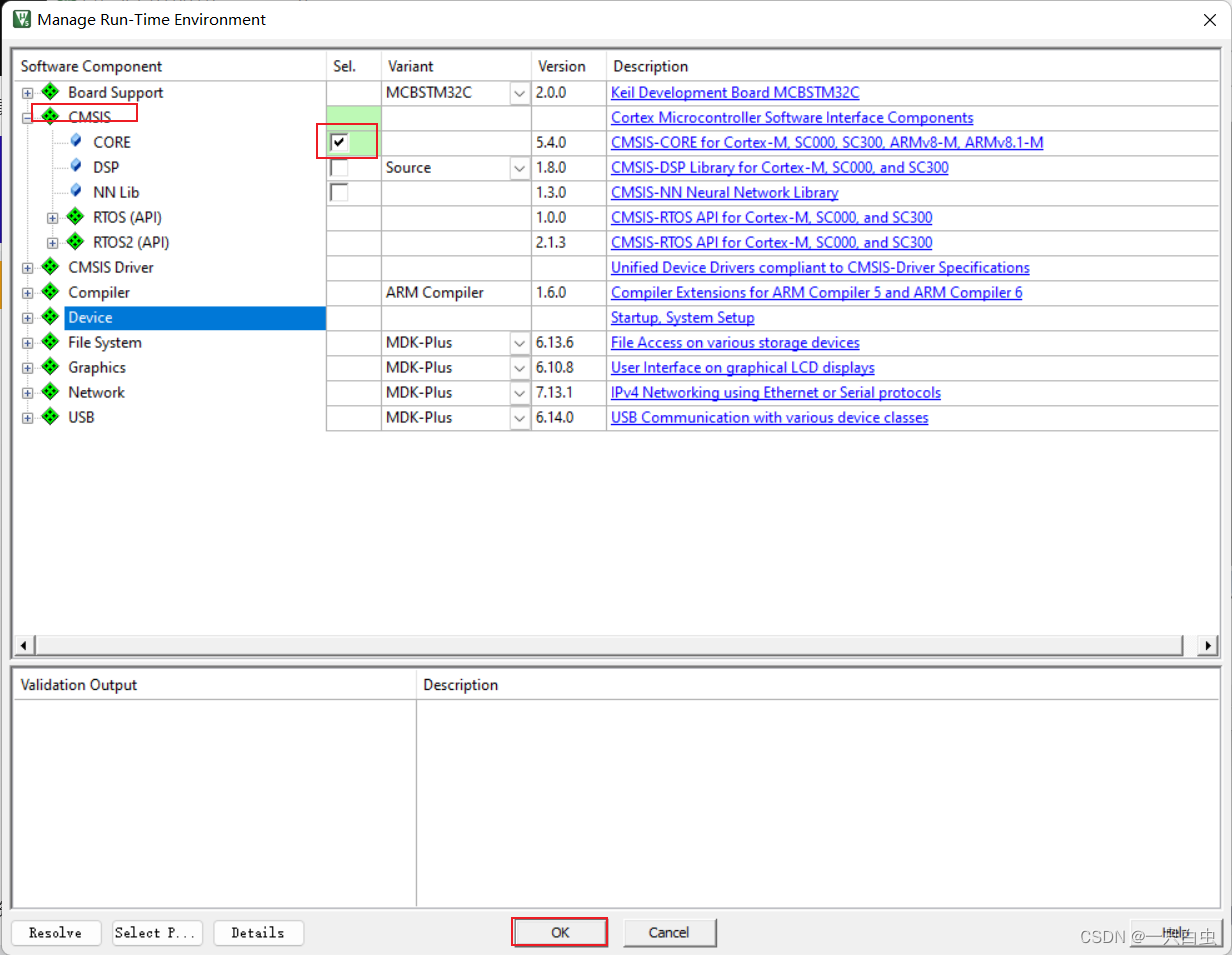
Task: Open File Access on various storage devices link
Action: coord(735,342)
